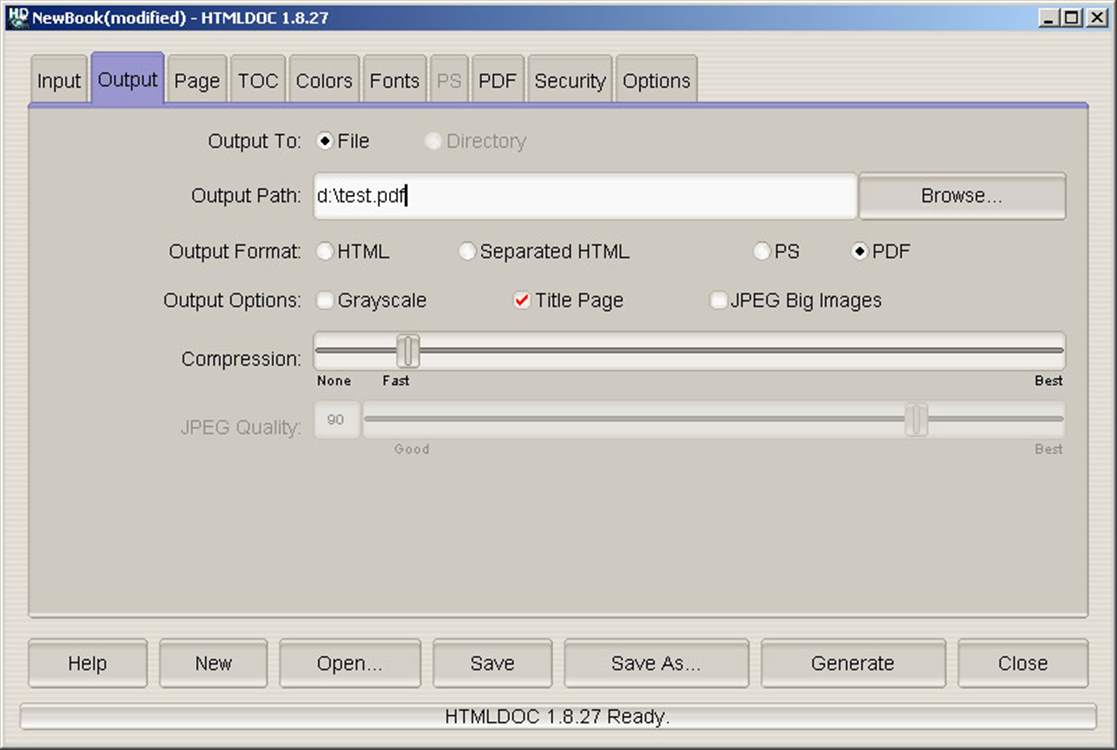The height and width of the screenshot is (750, 1117).
Task: Click the 'HTMLDOC 1.8.27 Ready.' status bar
Action: point(558,717)
